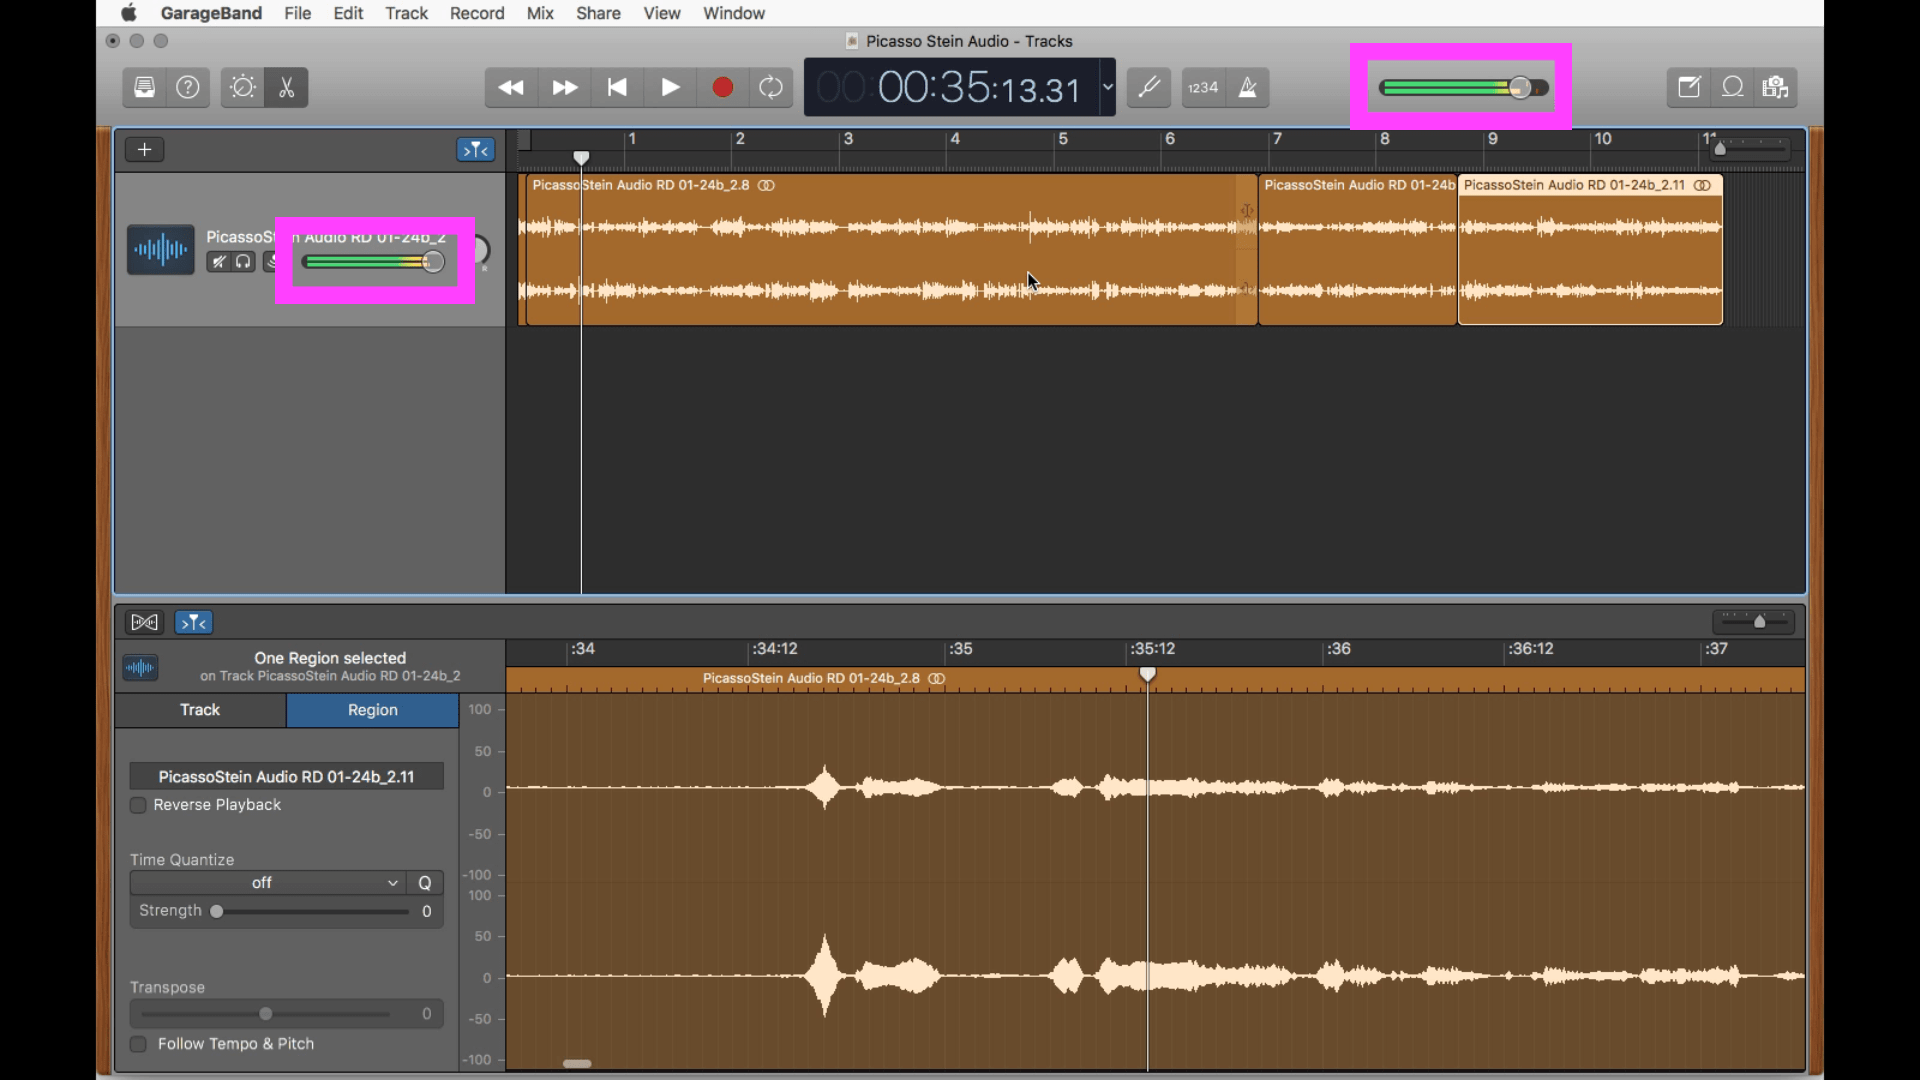The height and width of the screenshot is (1080, 1920).
Task: Click the track filter disclosure control
Action: pos(475,149)
